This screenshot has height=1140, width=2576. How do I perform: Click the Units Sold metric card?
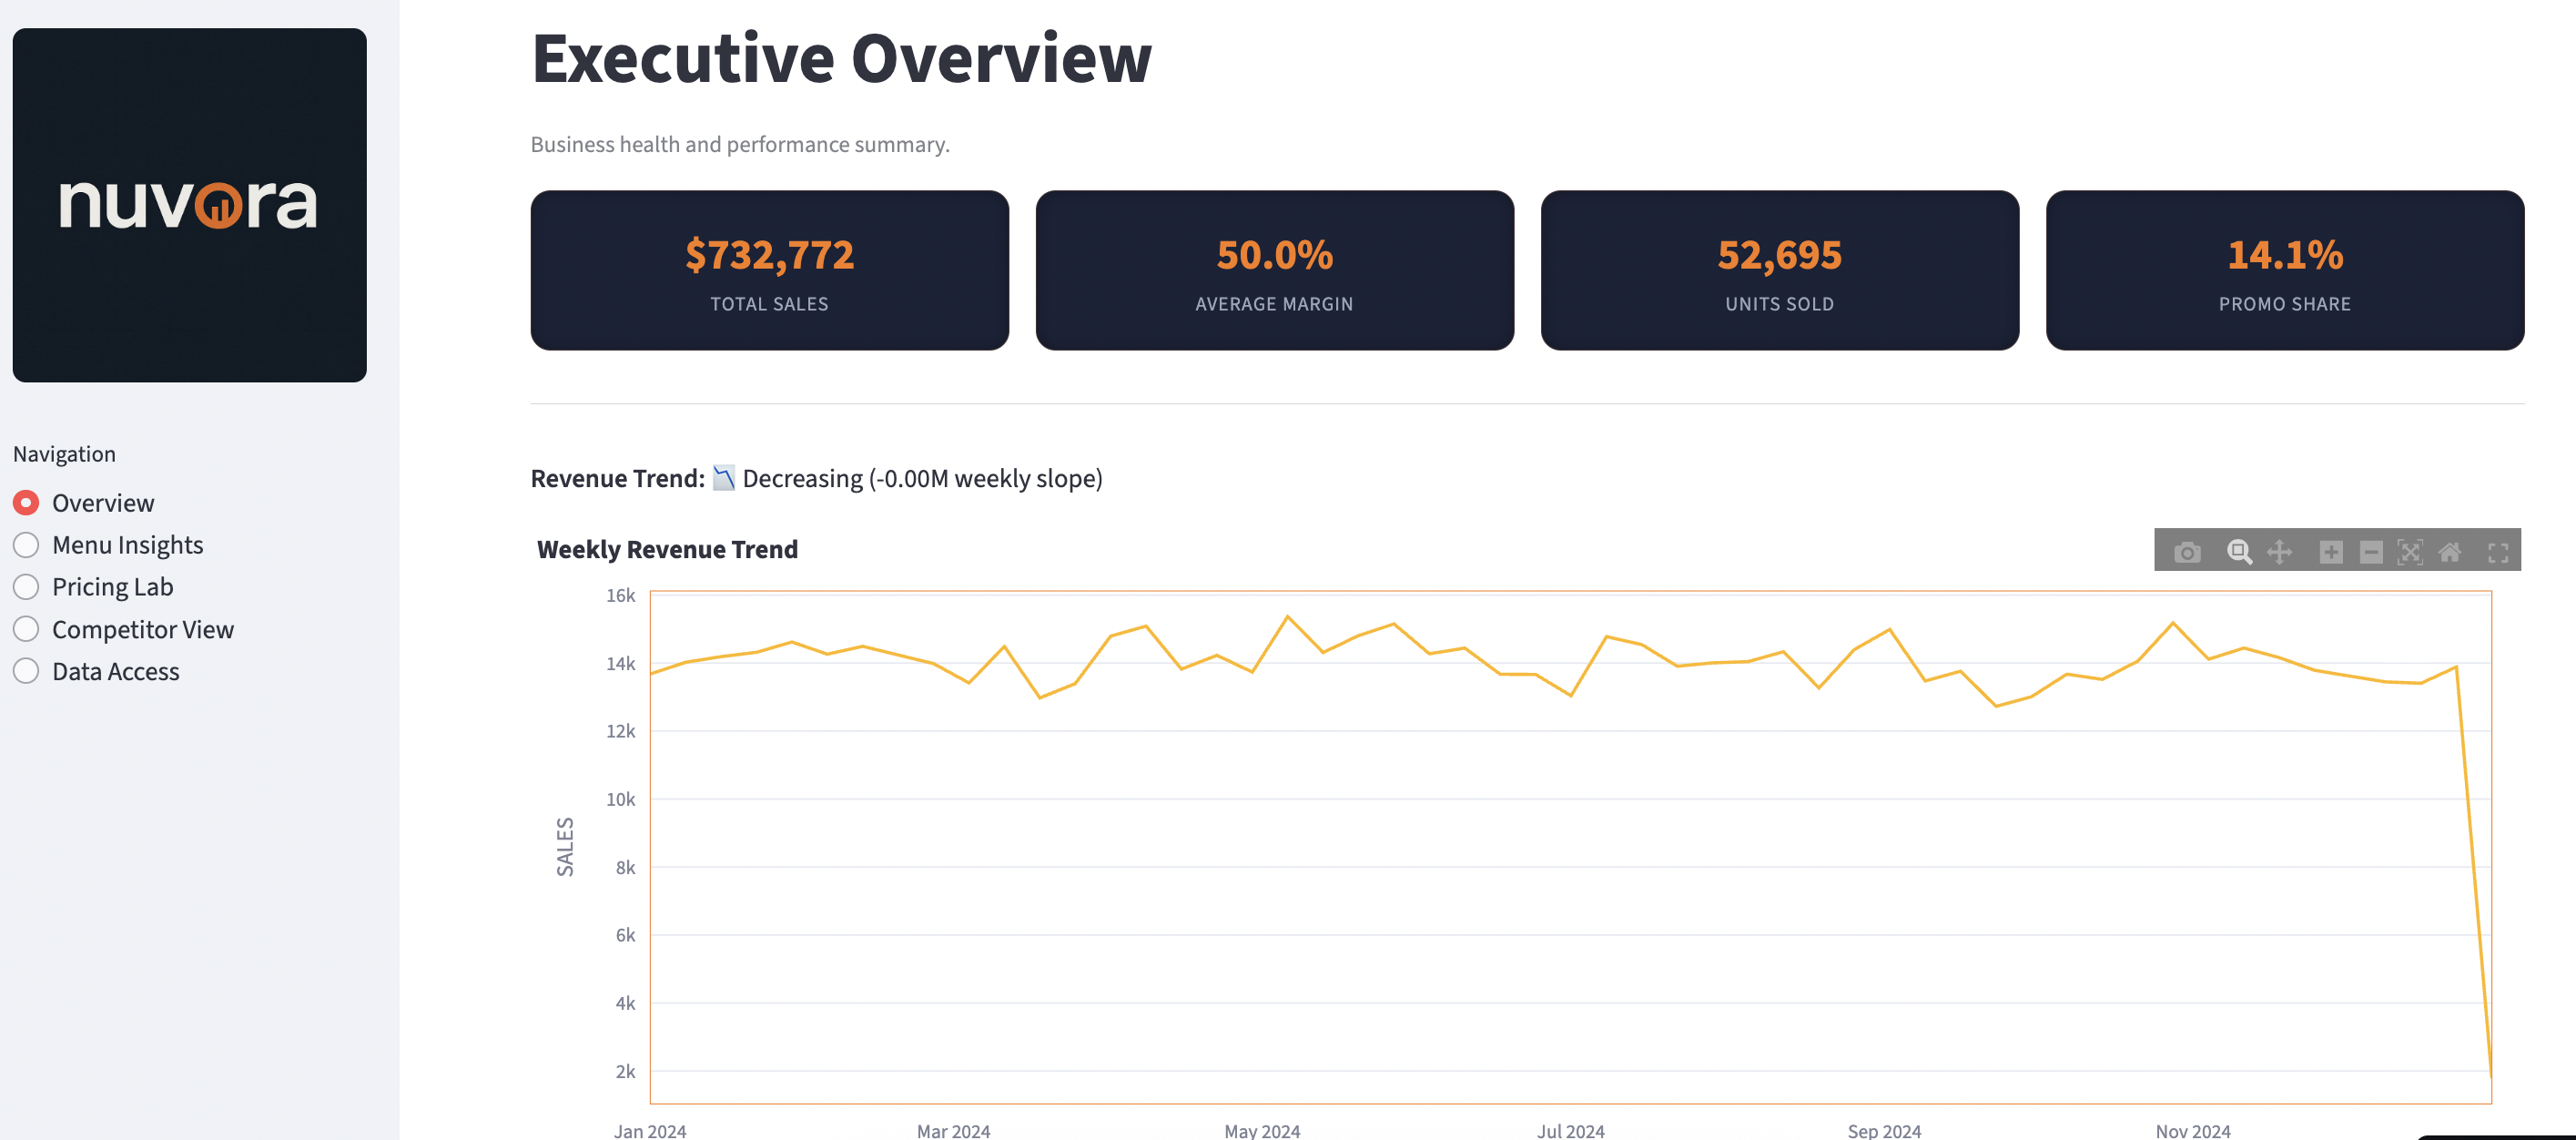point(1779,270)
